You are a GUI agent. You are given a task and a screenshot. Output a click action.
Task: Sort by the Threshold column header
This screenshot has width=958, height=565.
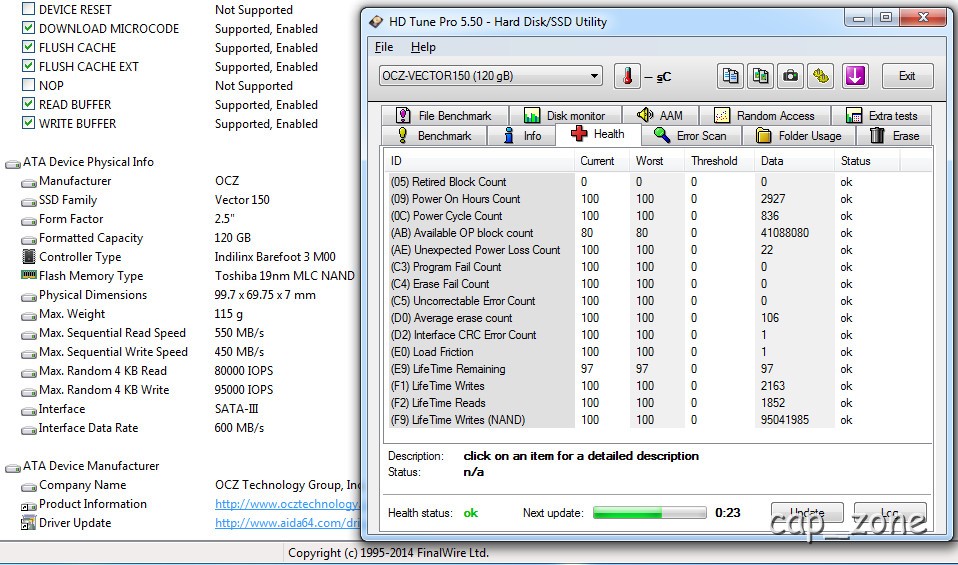point(720,161)
